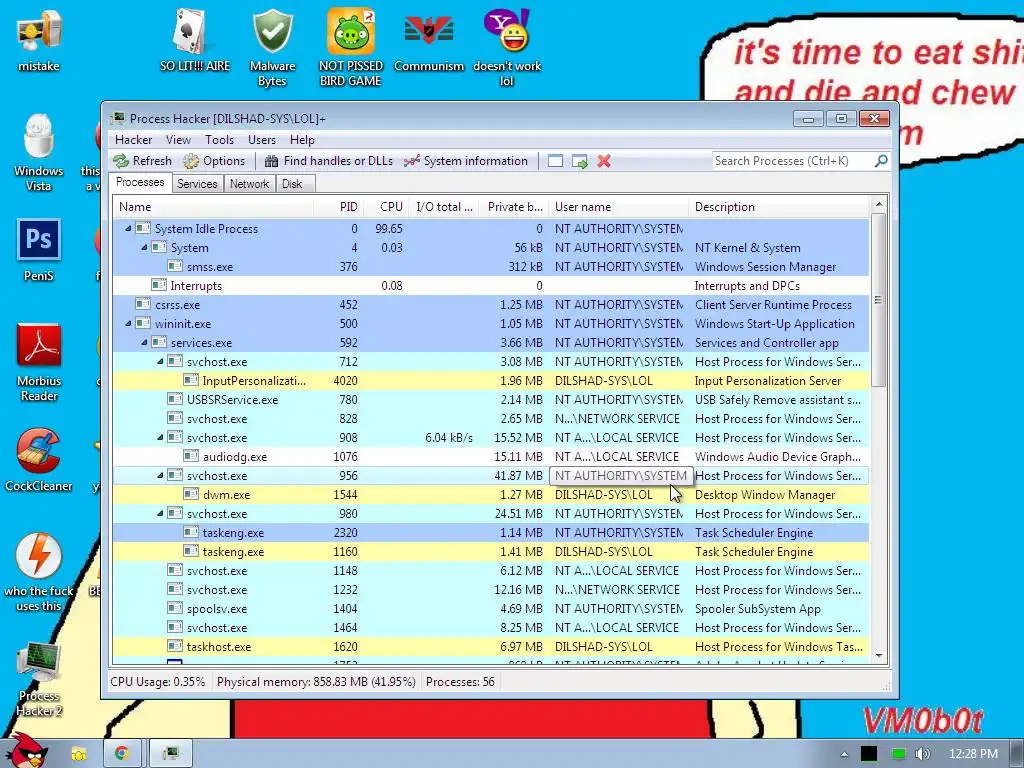The image size is (1024, 768).
Task: Click the InputPersonalization process icon
Action: coord(191,379)
